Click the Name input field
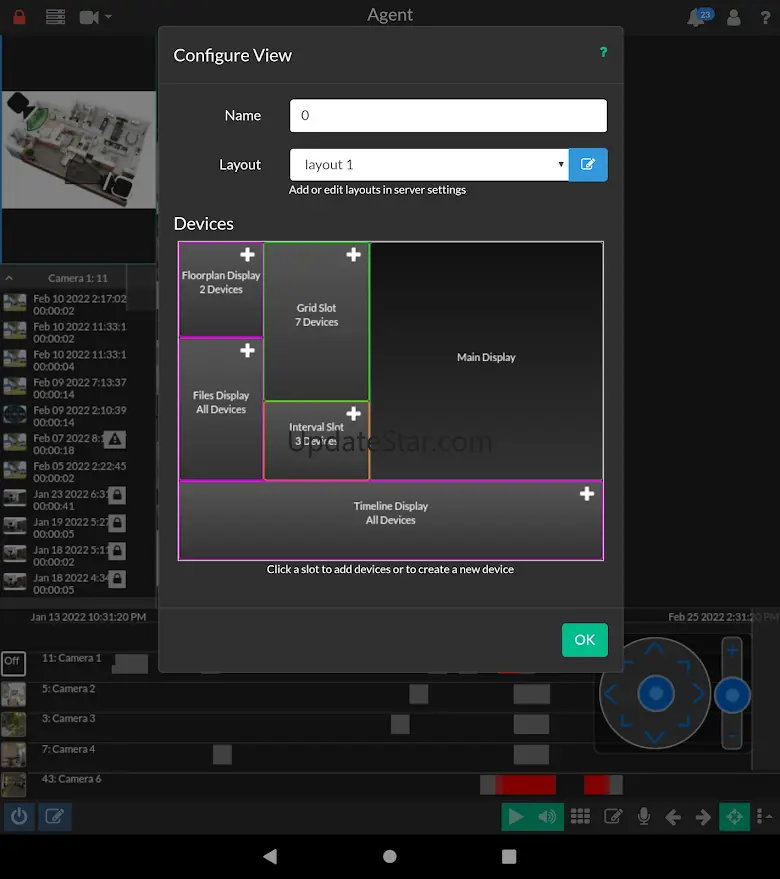Screen dimensions: 780x879 [448, 115]
